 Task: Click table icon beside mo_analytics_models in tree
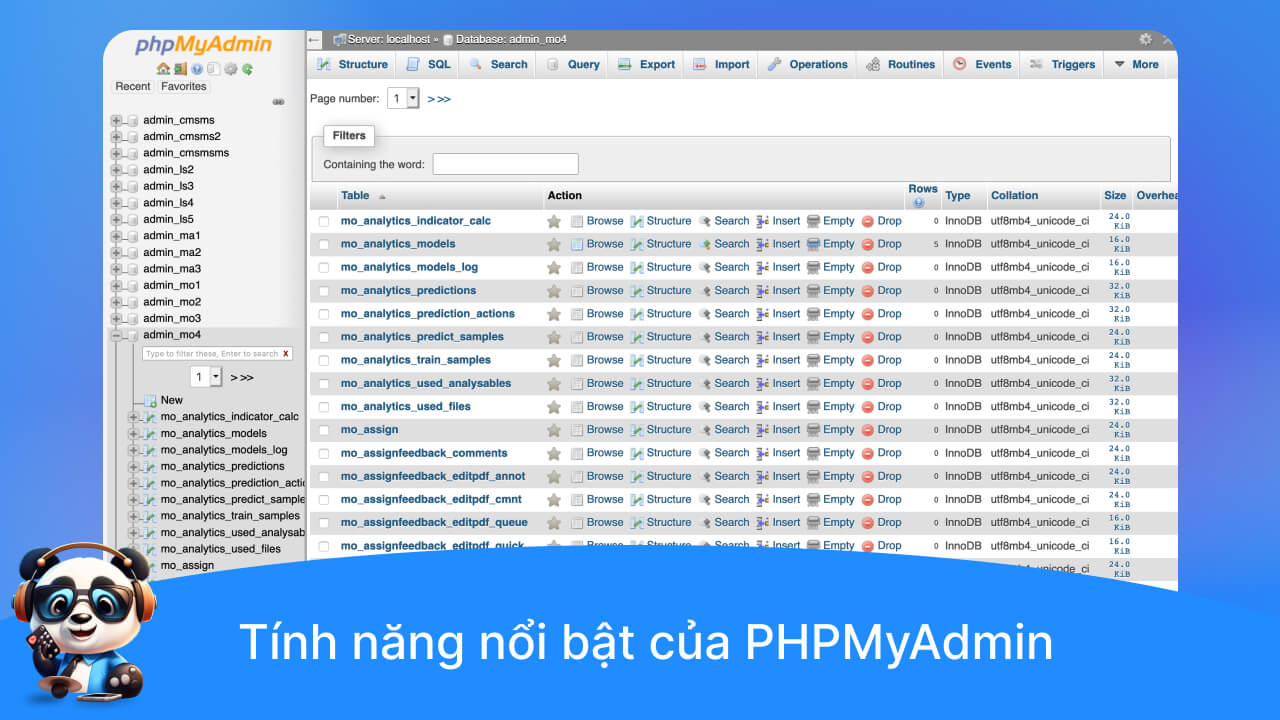150,433
